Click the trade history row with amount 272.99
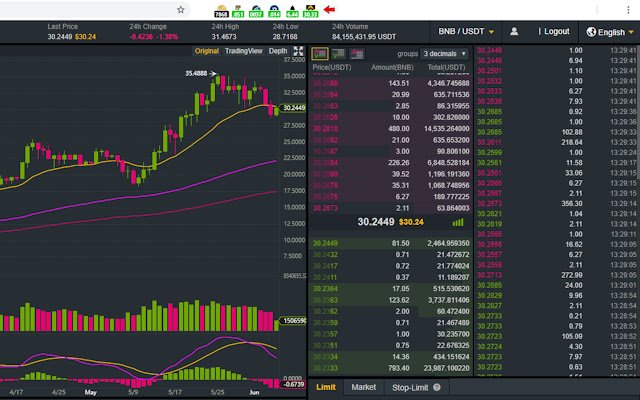This screenshot has height=400, width=640. pos(556,275)
